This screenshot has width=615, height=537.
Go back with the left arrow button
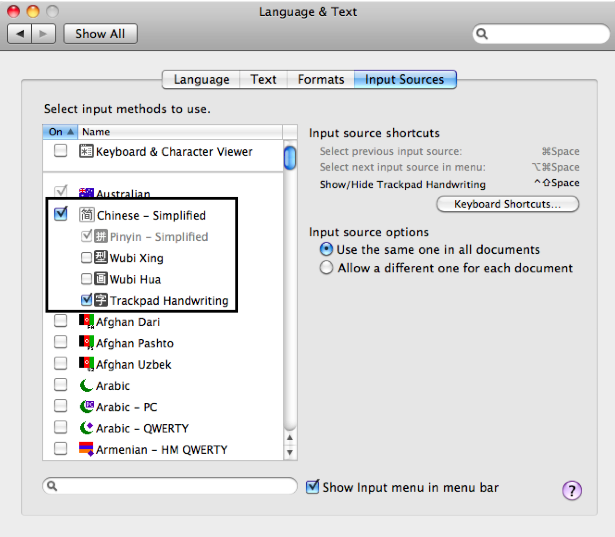pyautogui.click(x=20, y=34)
